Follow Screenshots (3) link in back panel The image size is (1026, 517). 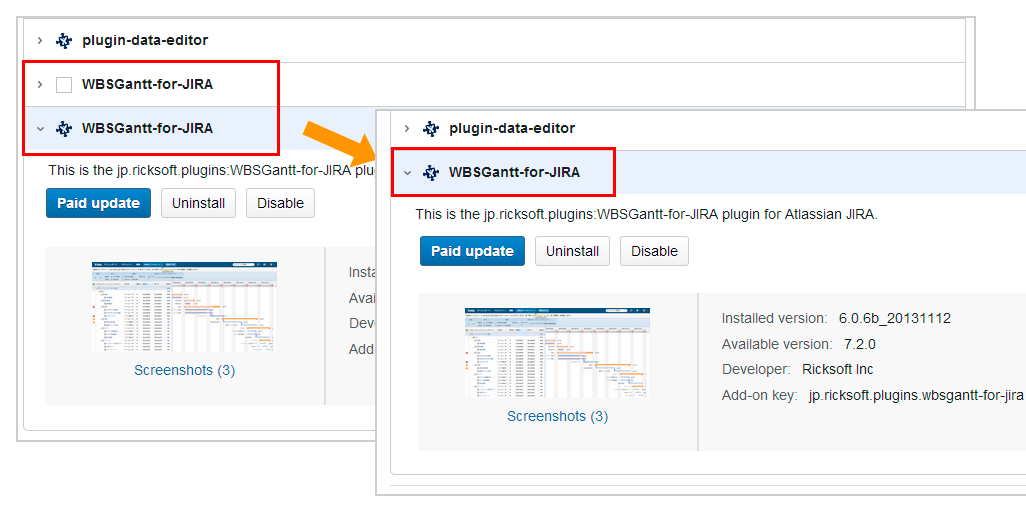[184, 370]
